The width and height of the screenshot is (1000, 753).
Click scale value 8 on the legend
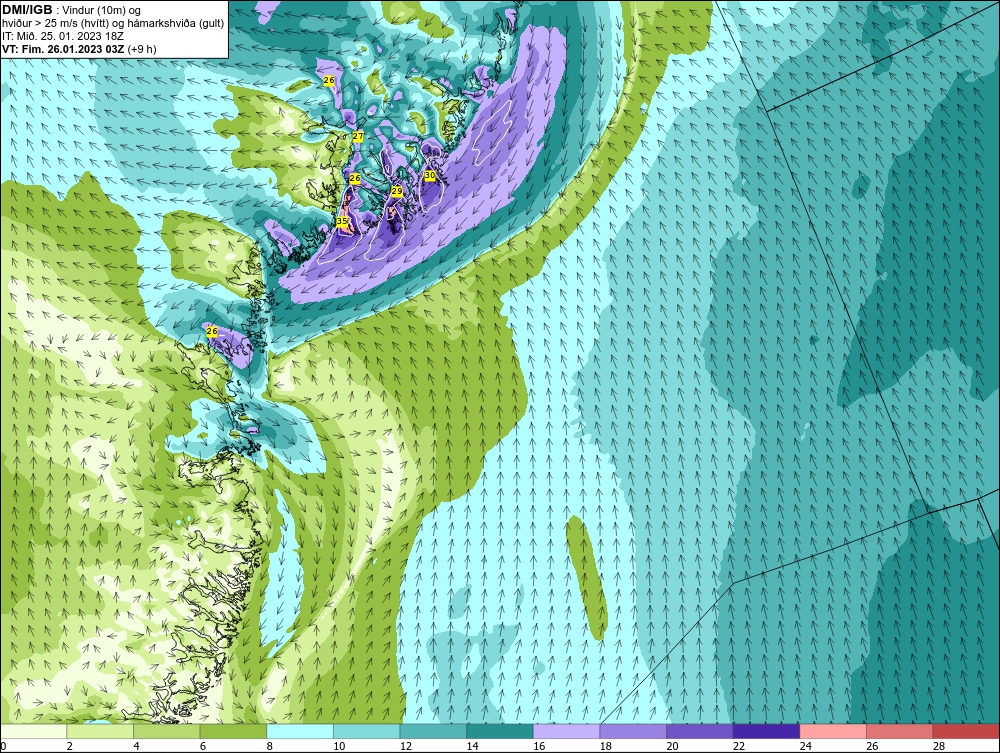[x=270, y=746]
